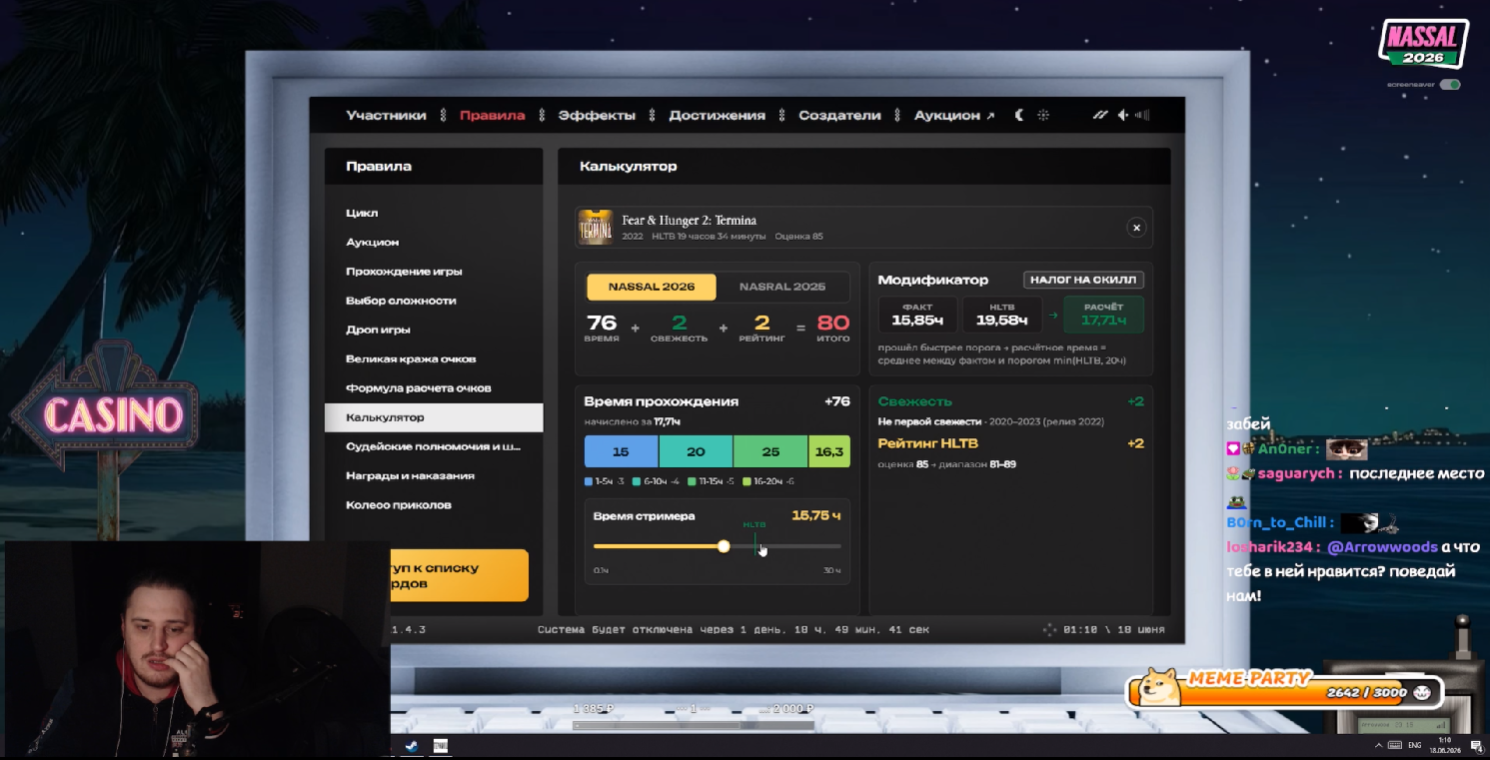Switch to dark mode via the moon icon
Image resolution: width=1490 pixels, height=760 pixels.
coord(1019,115)
